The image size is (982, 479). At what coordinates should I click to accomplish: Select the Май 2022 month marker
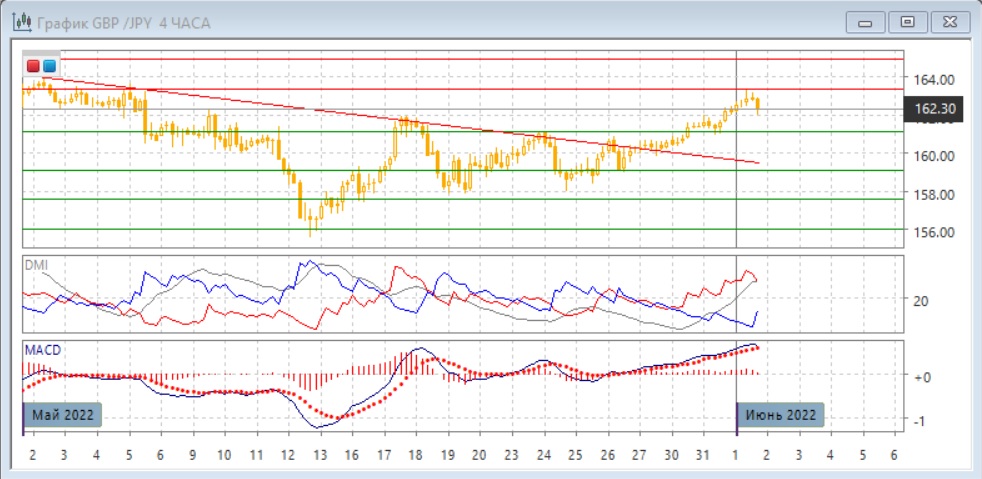[x=65, y=415]
